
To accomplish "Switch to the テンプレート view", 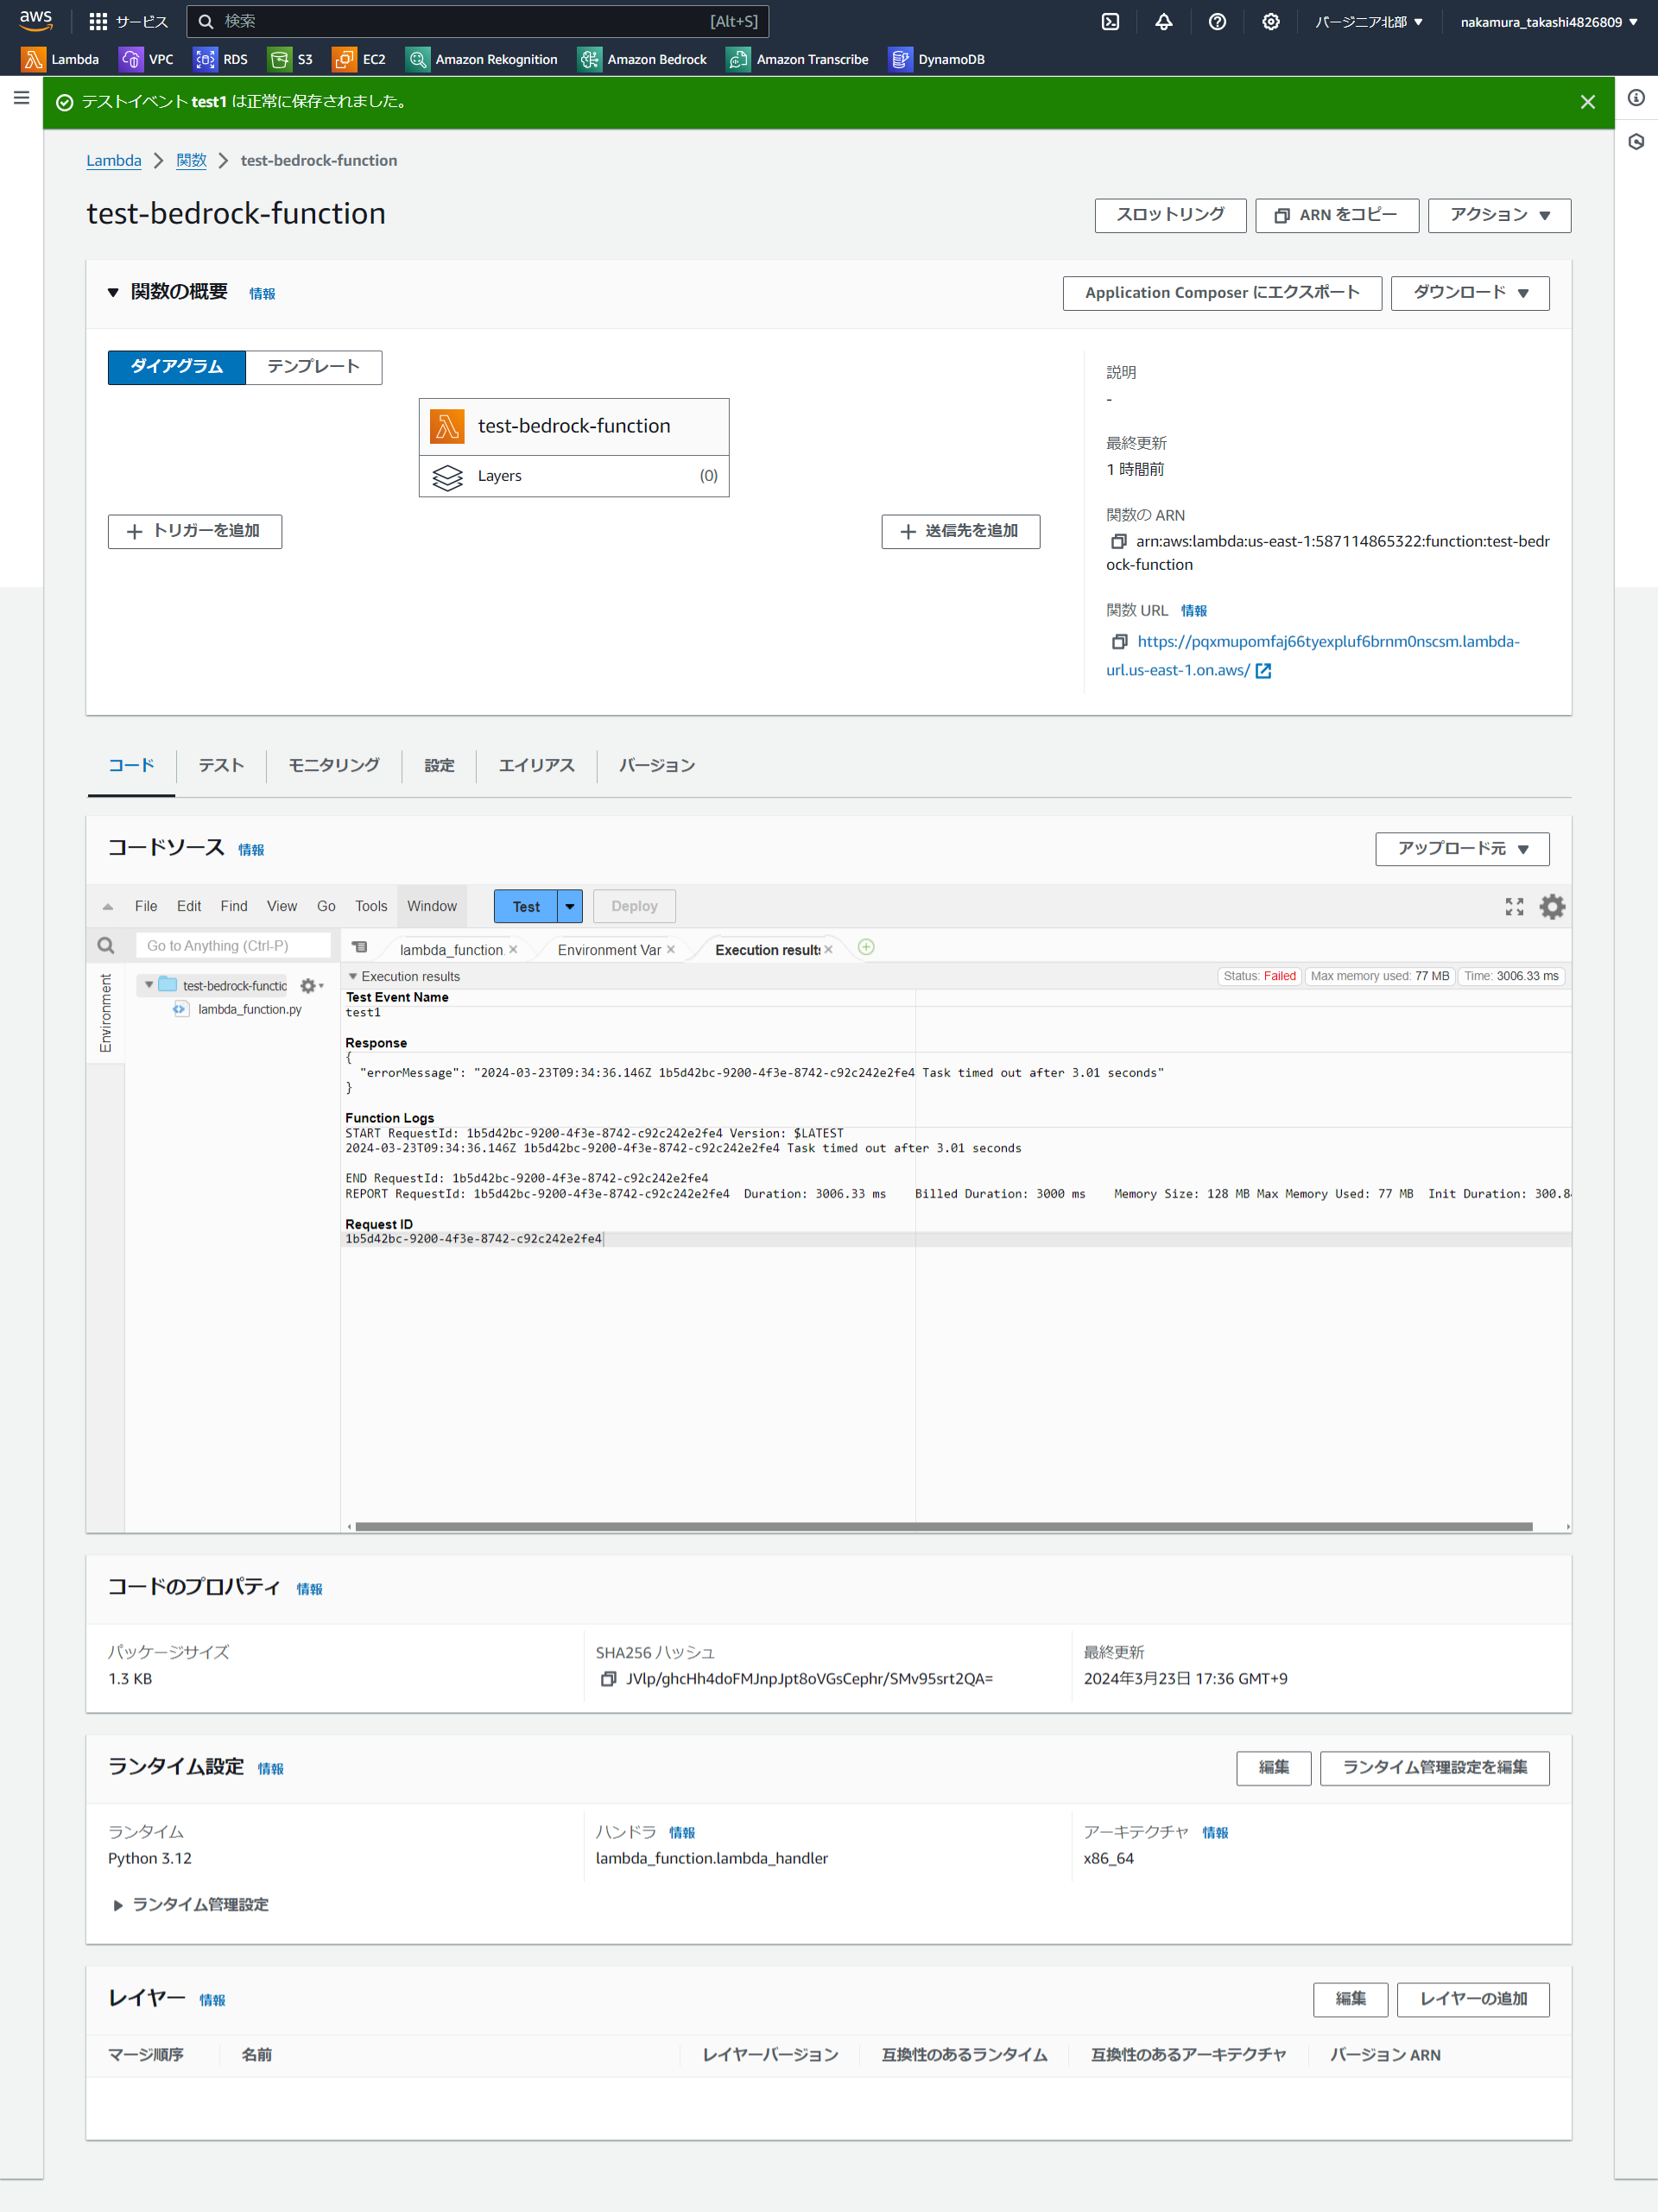I will [x=313, y=367].
